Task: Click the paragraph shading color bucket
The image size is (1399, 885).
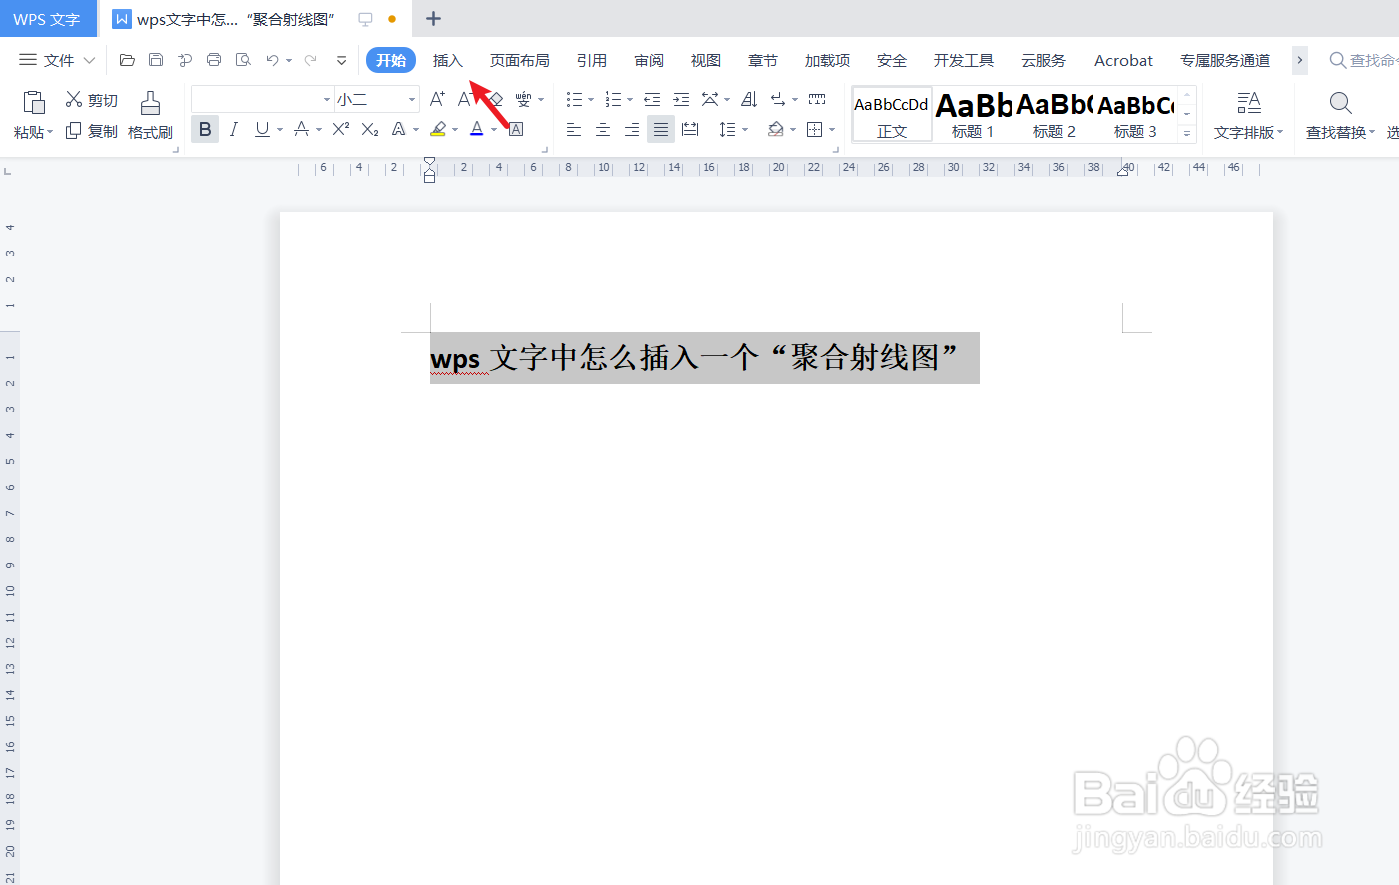Action: pos(775,129)
